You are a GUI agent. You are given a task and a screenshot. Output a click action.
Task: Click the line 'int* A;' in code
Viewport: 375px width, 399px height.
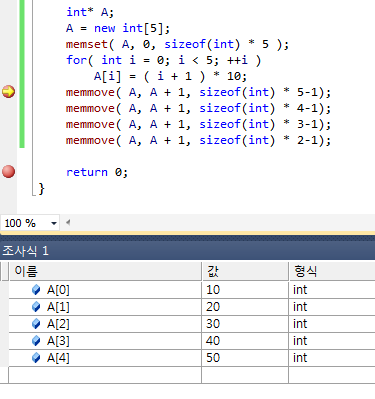[x=90, y=12]
